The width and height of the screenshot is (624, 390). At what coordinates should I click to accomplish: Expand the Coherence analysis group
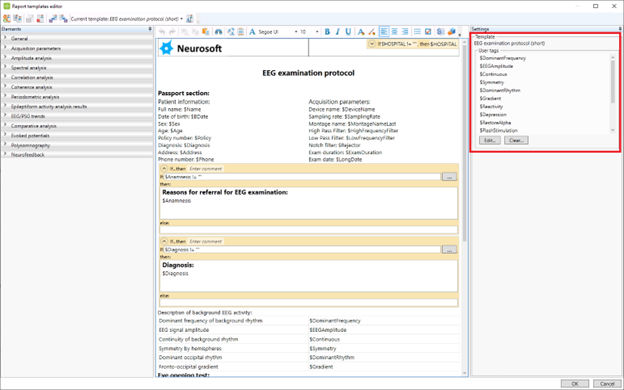(x=5, y=87)
